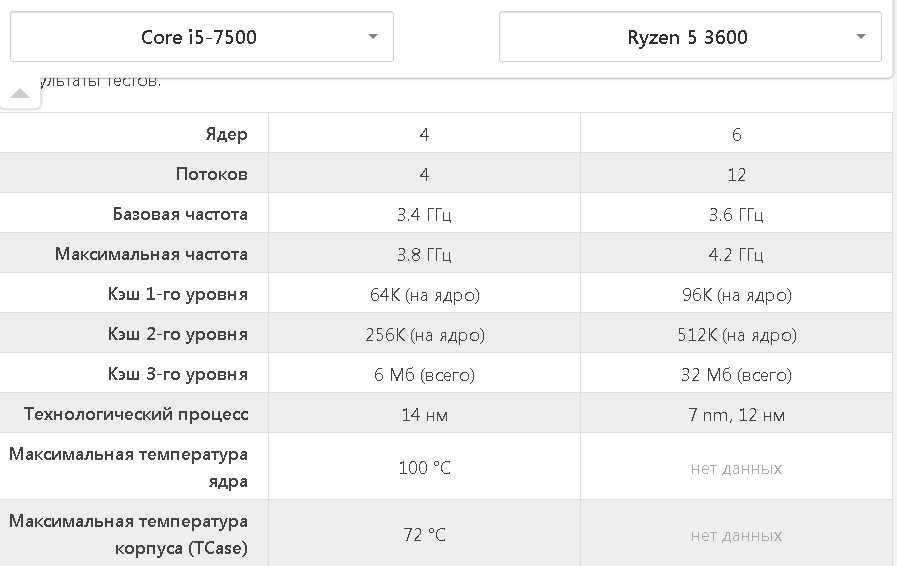Click the "Технологический процесс" row label
Viewport: 897px width, 566px height.
[x=136, y=414]
